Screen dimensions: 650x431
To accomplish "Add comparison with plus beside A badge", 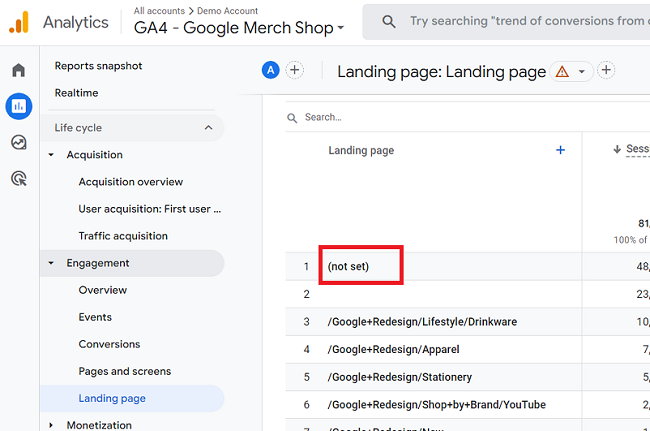I will pos(295,70).
